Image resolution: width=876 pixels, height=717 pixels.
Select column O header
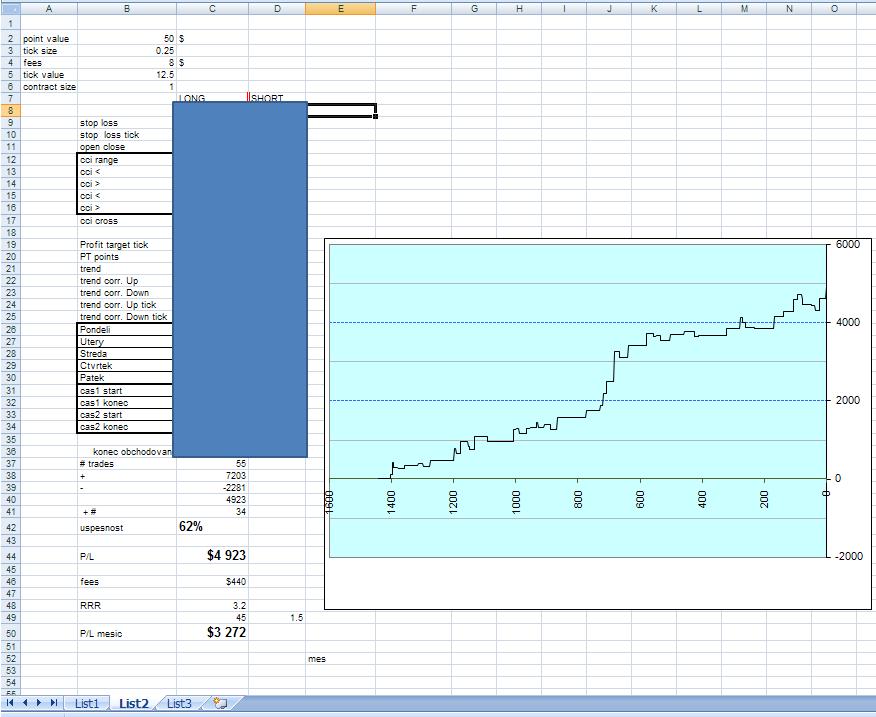tap(834, 8)
